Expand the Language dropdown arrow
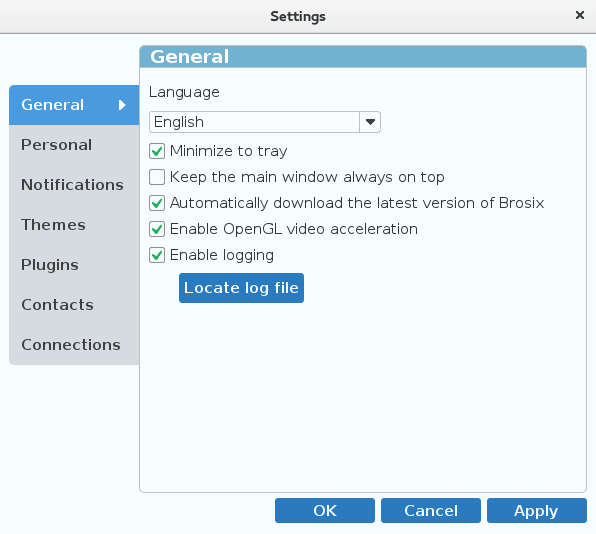 pos(370,122)
